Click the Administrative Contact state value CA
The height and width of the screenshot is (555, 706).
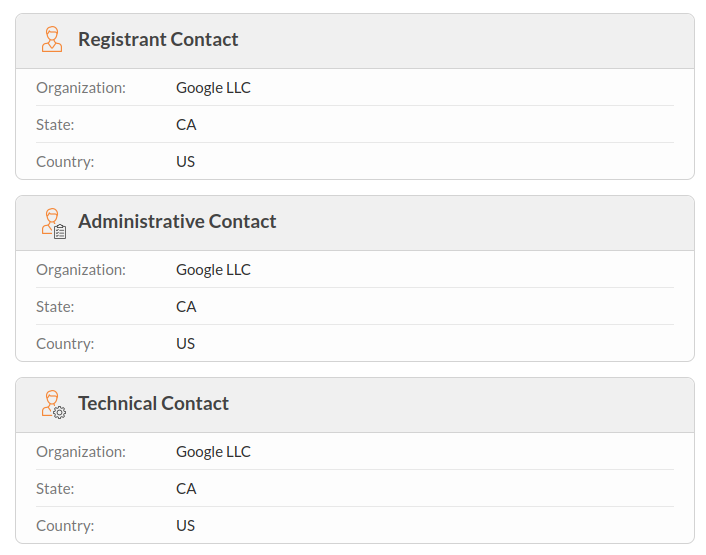pos(186,307)
